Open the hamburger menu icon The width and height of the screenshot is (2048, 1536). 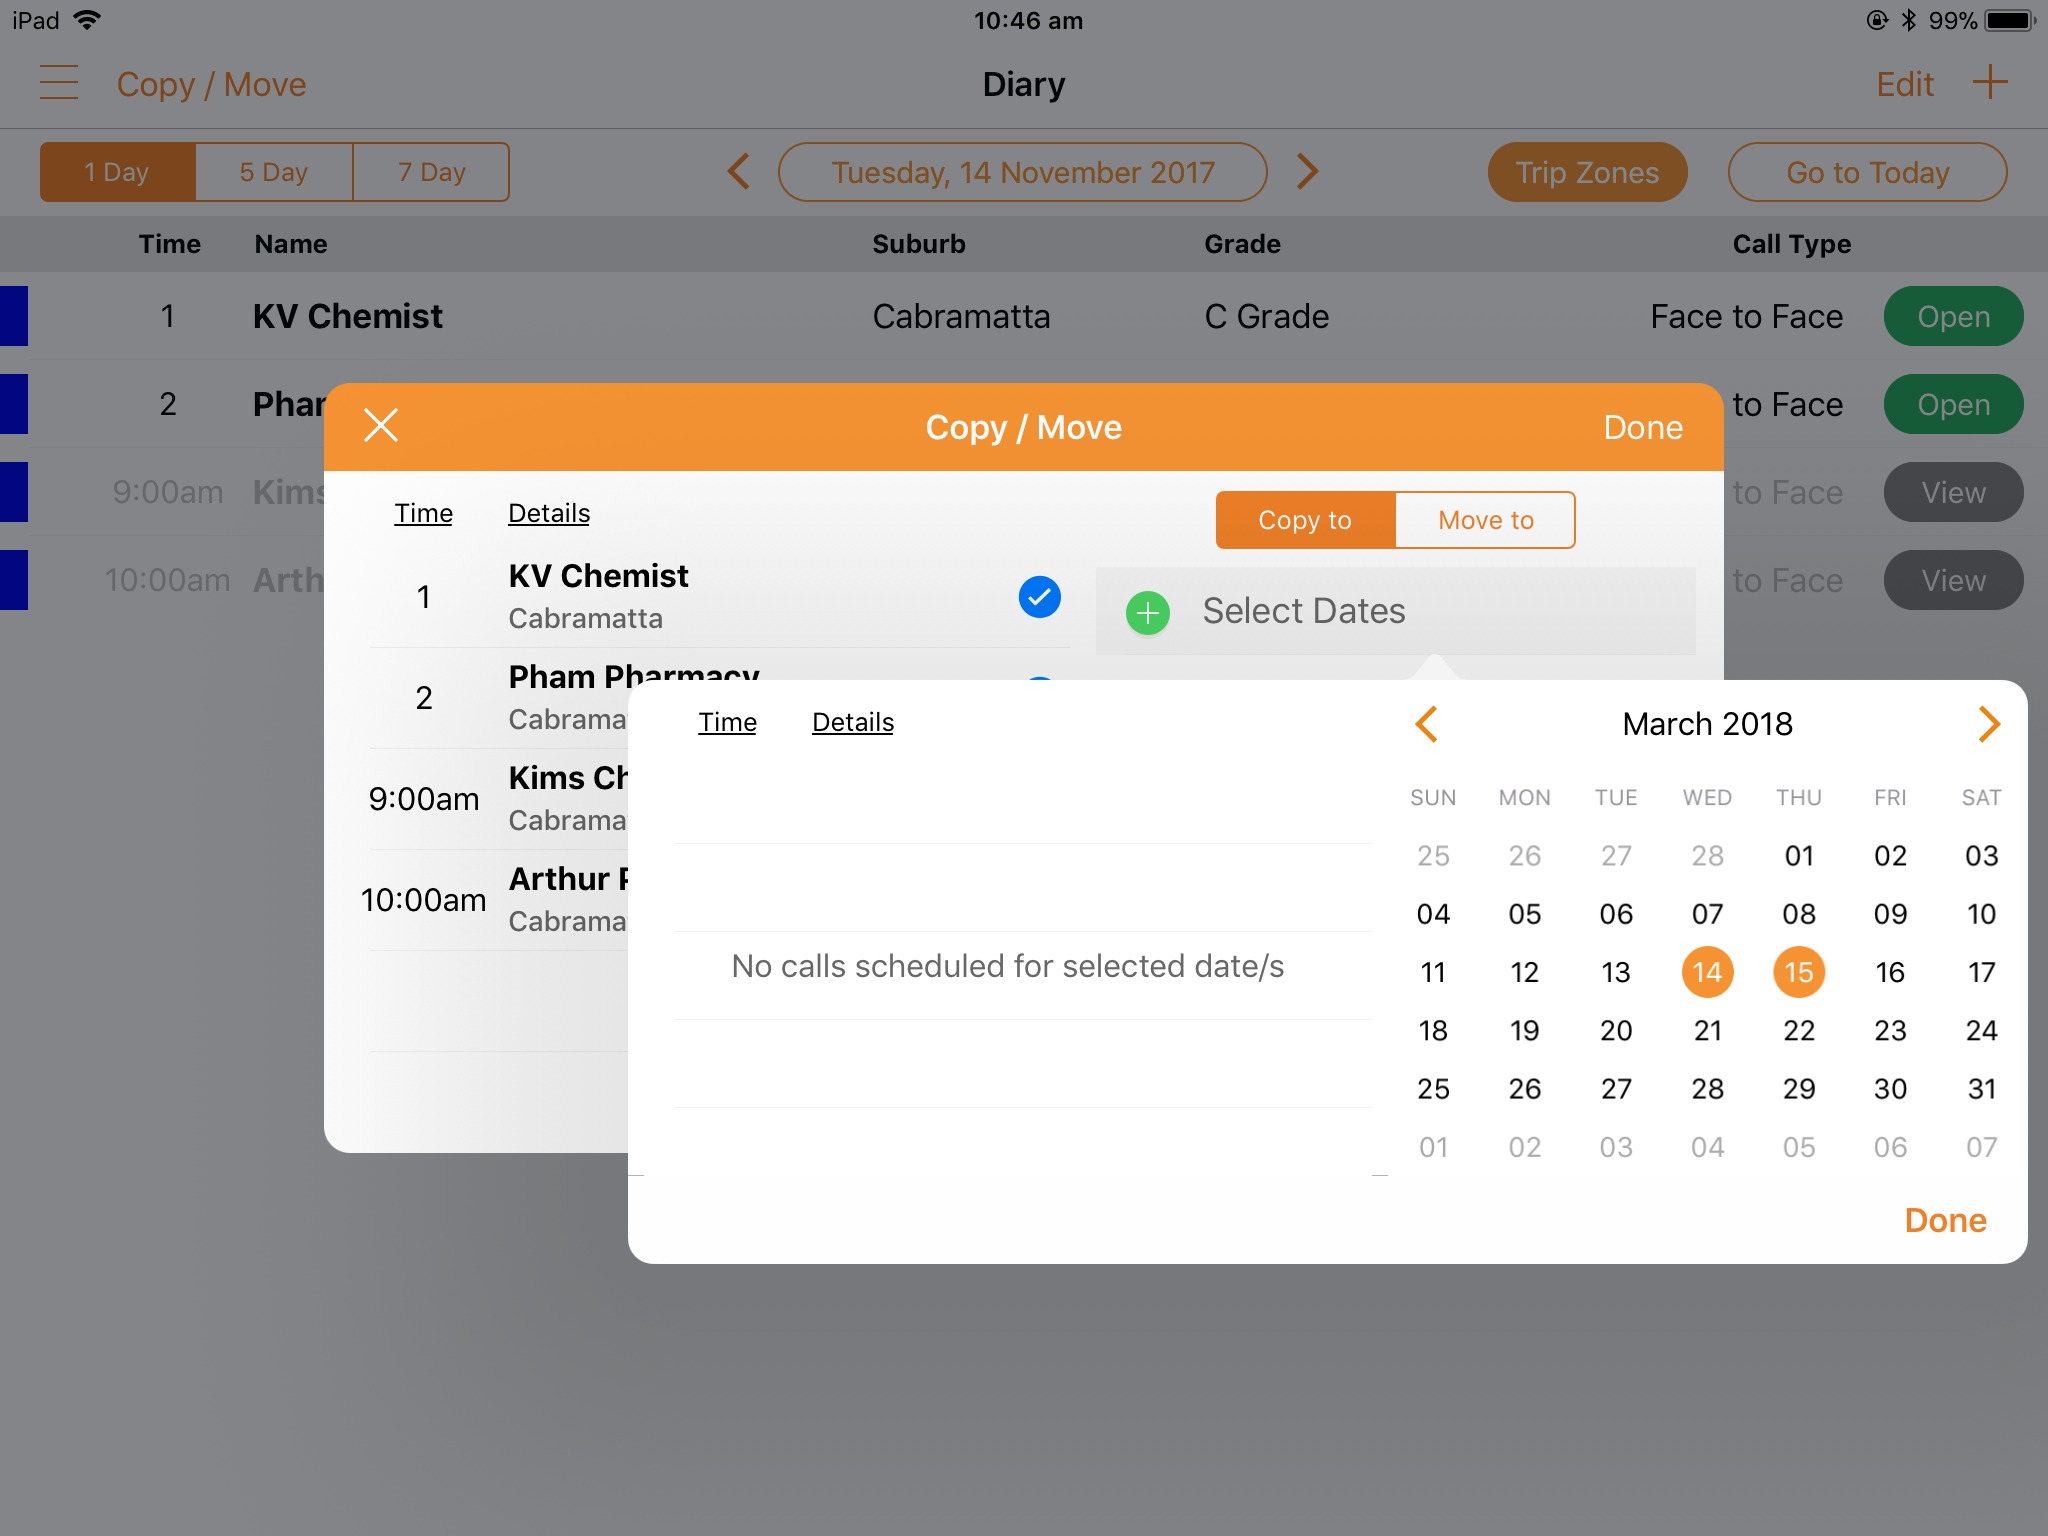tap(59, 83)
